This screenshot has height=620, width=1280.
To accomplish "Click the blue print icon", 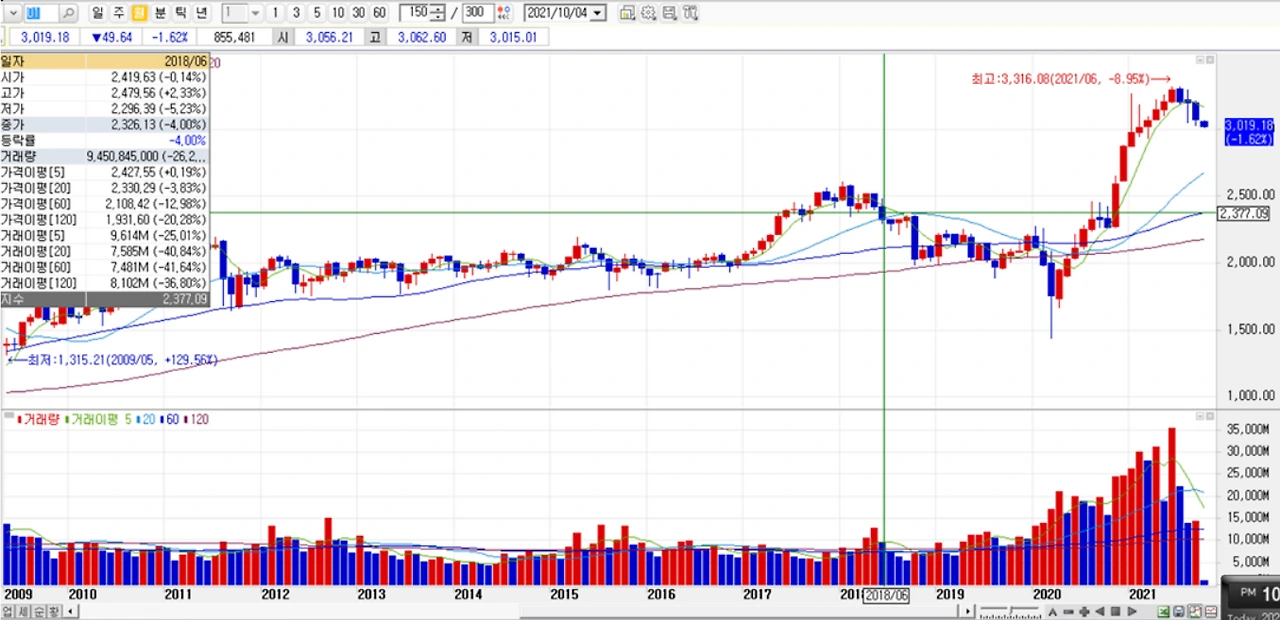I will tap(1179, 611).
